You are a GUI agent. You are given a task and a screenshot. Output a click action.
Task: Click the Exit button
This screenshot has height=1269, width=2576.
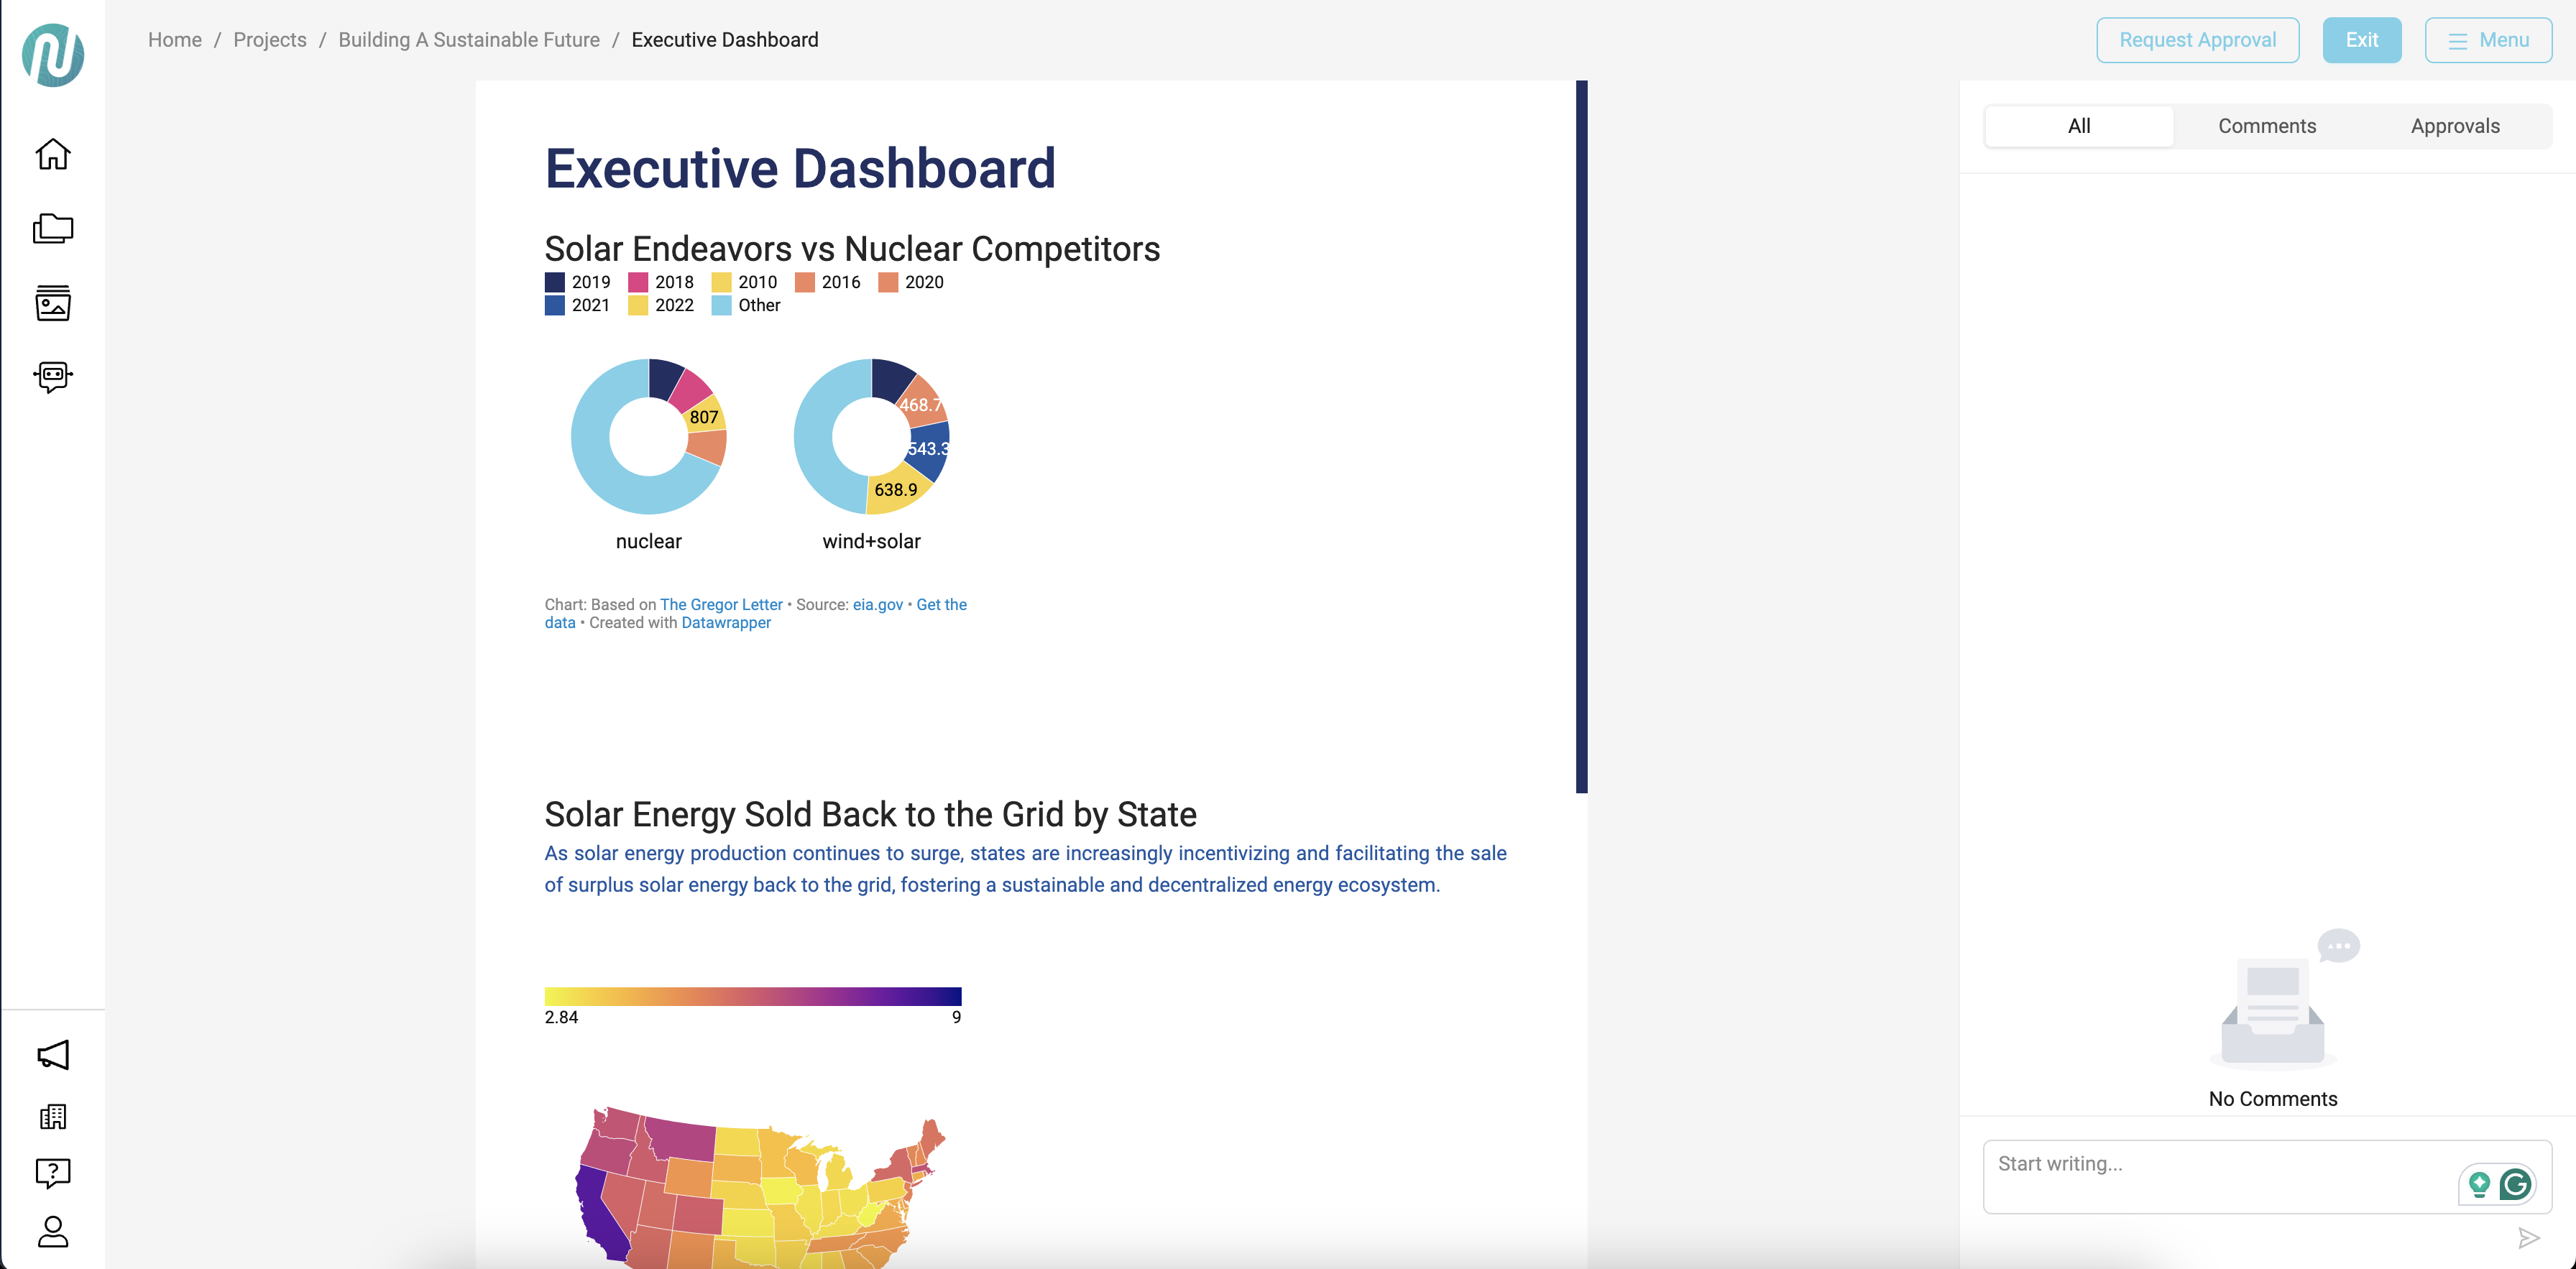coord(2361,39)
